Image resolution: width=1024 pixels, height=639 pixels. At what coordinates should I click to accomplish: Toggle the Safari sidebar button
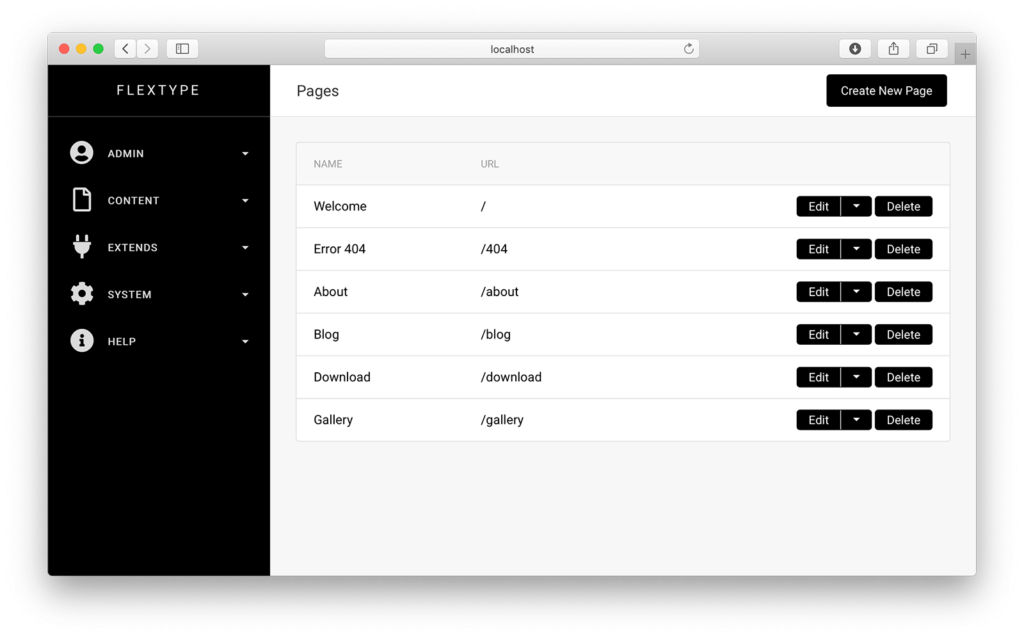click(x=182, y=48)
